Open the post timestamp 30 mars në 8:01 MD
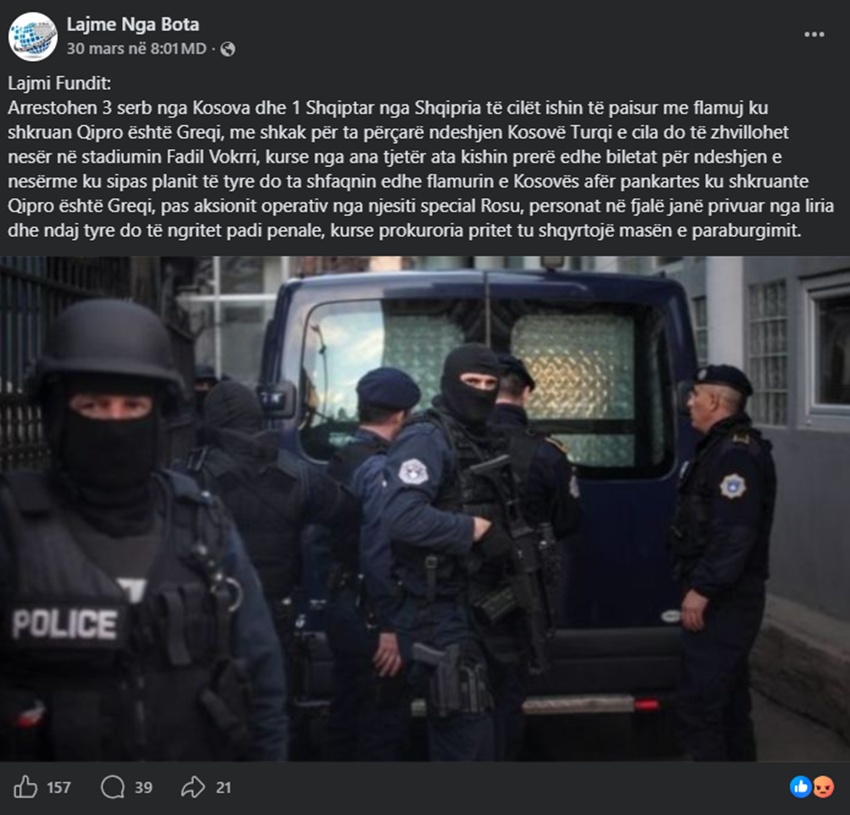Image resolution: width=850 pixels, height=815 pixels. pos(137,49)
